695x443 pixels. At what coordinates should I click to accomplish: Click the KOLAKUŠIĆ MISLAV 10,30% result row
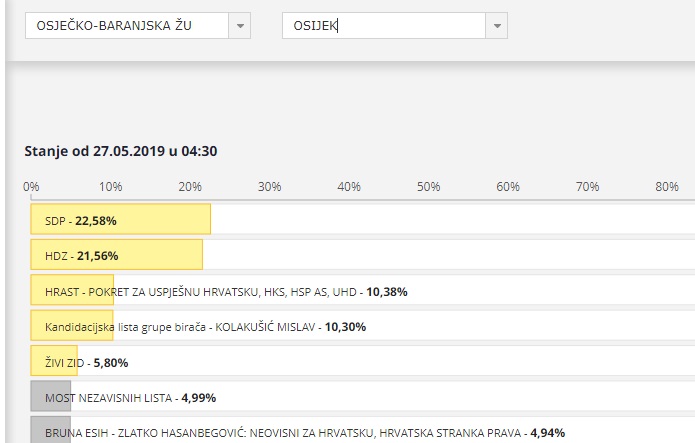[363, 325]
